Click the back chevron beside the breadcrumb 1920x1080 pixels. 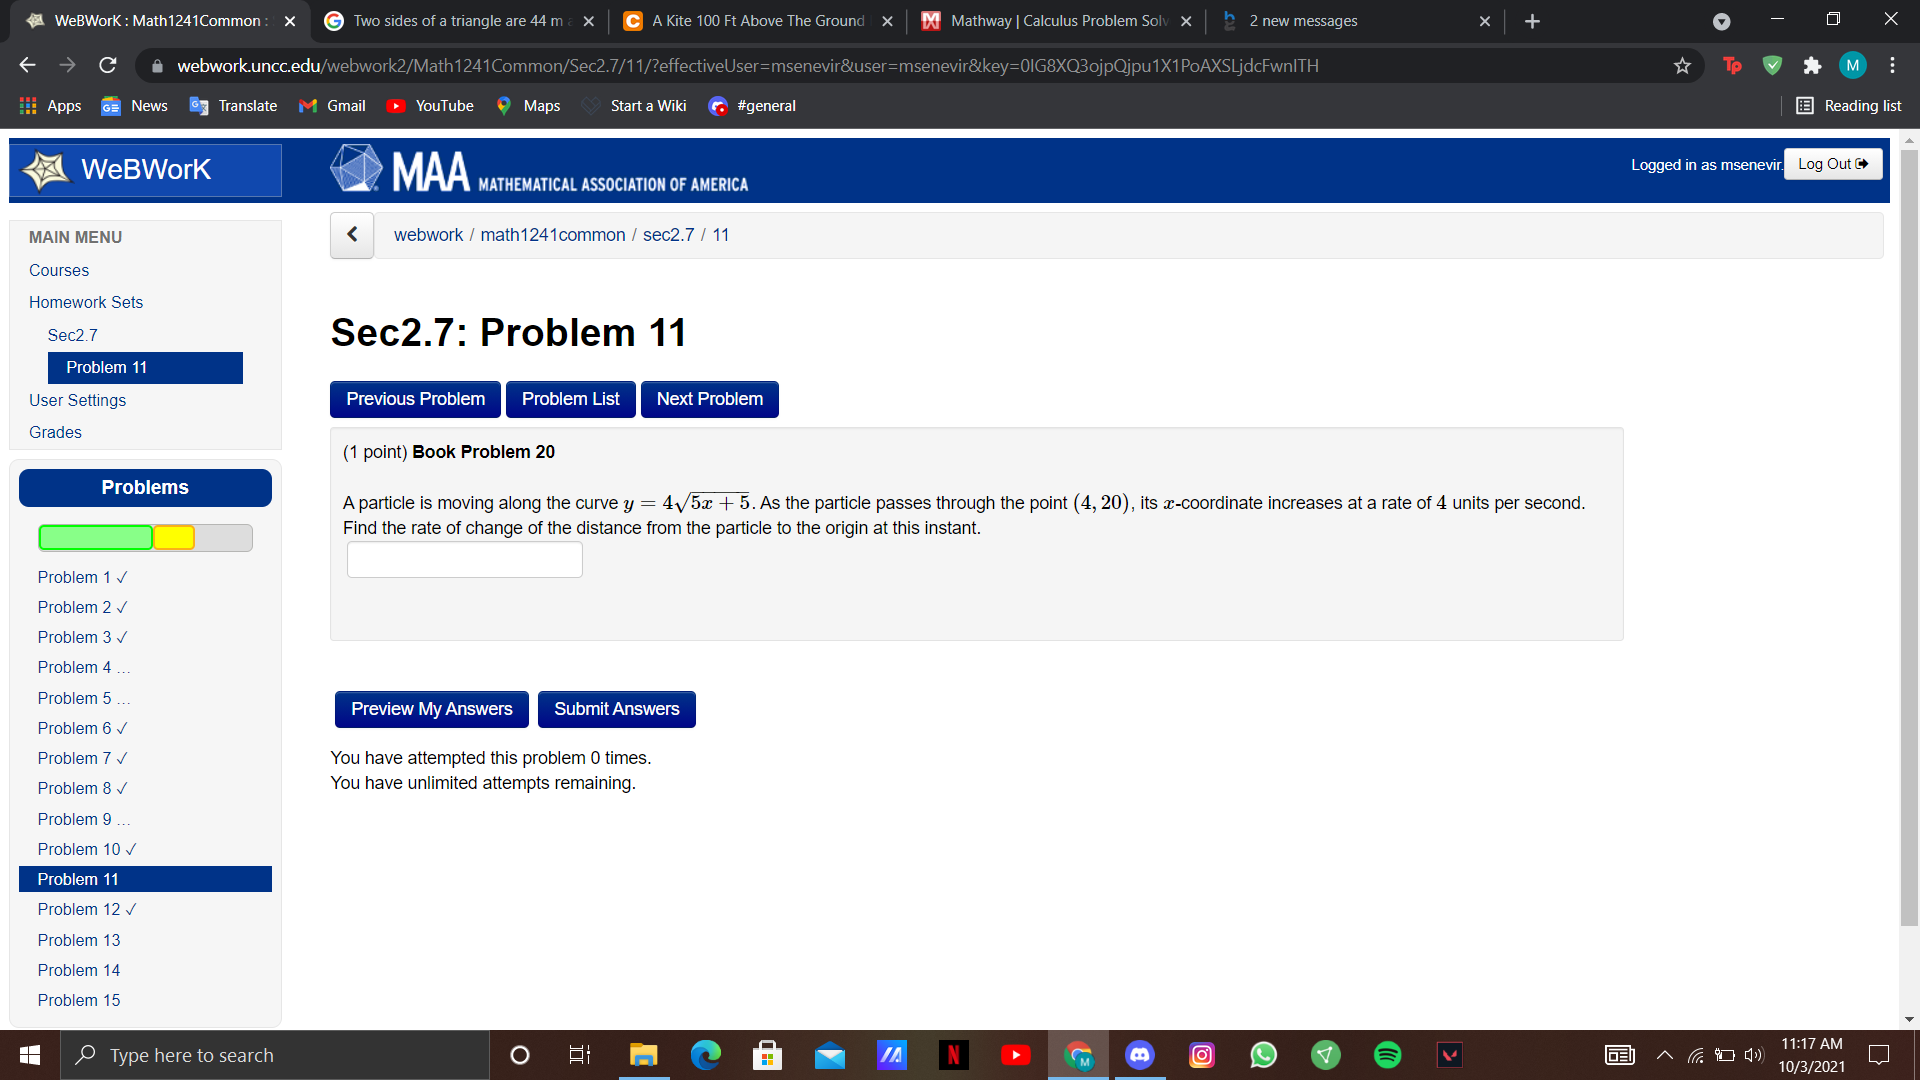point(352,234)
